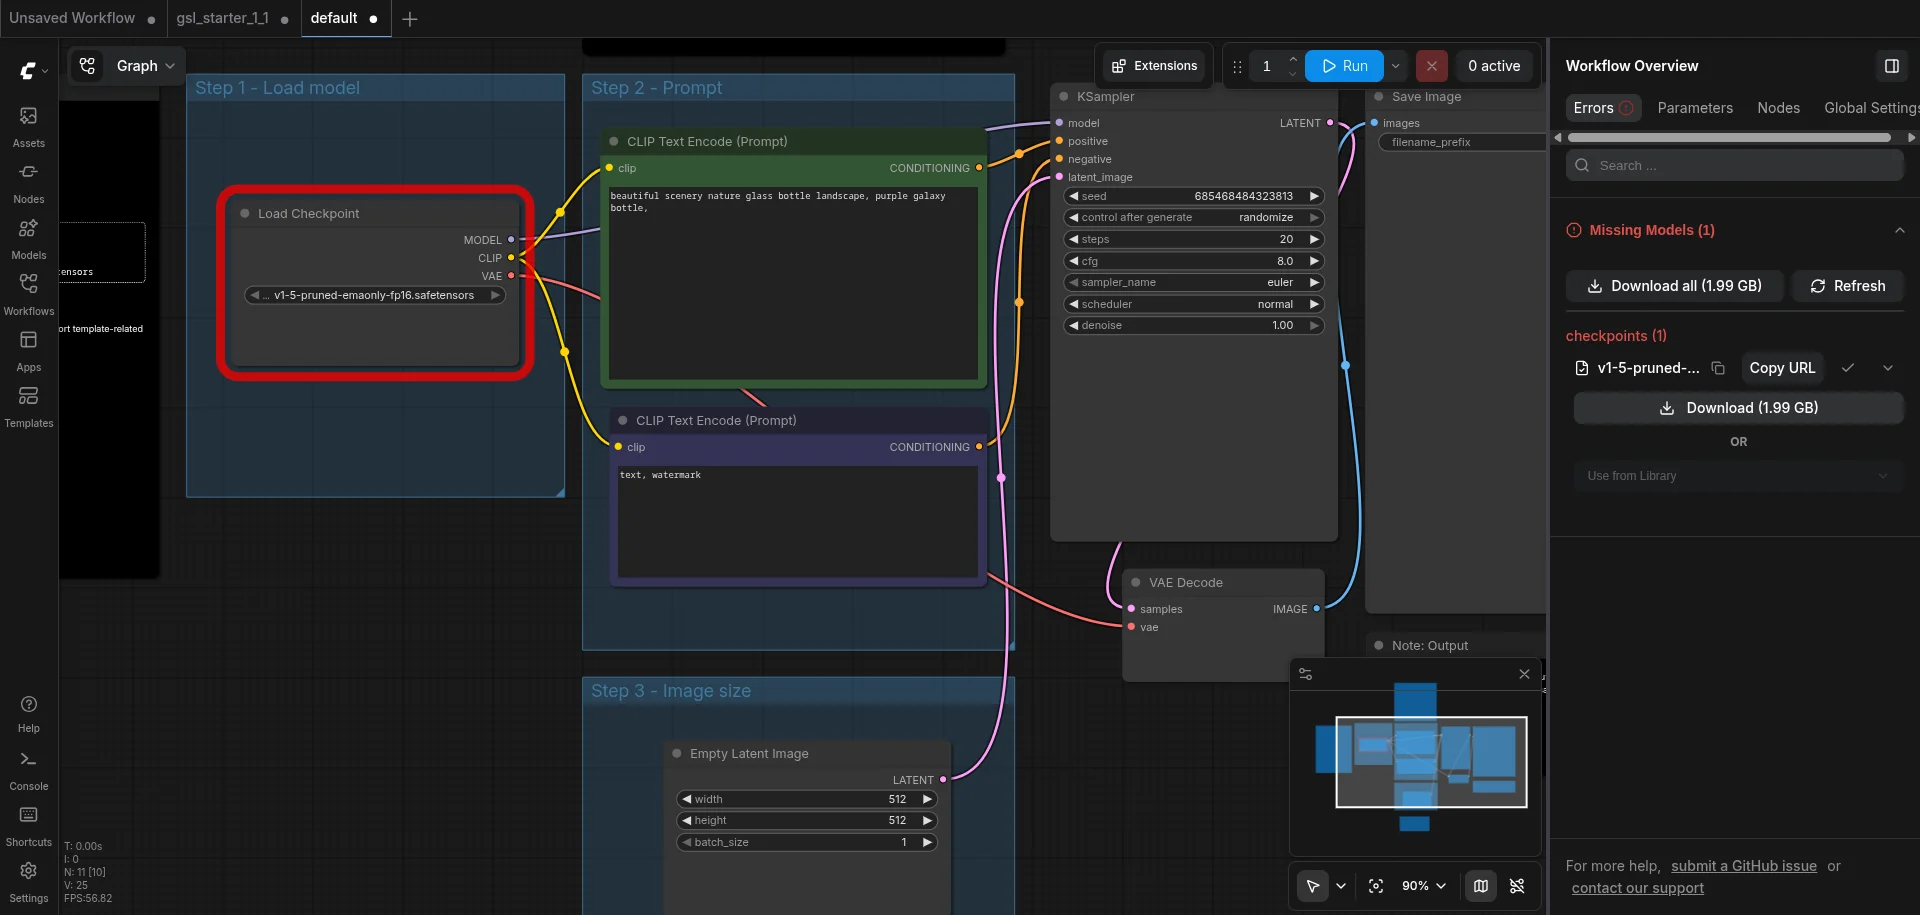The height and width of the screenshot is (915, 1920).
Task: Click Download all (1.99 GB) button
Action: (x=1675, y=286)
